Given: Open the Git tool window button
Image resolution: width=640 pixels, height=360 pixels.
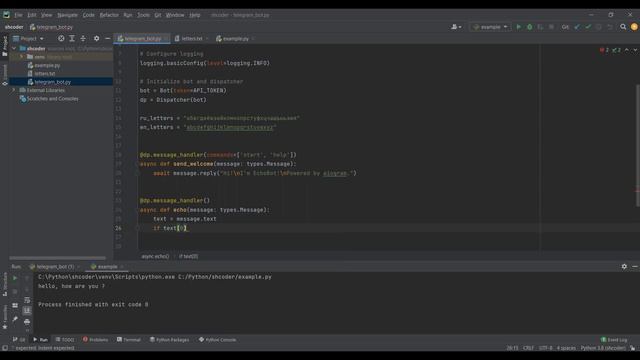Looking at the screenshot, I should [x=19, y=340].
